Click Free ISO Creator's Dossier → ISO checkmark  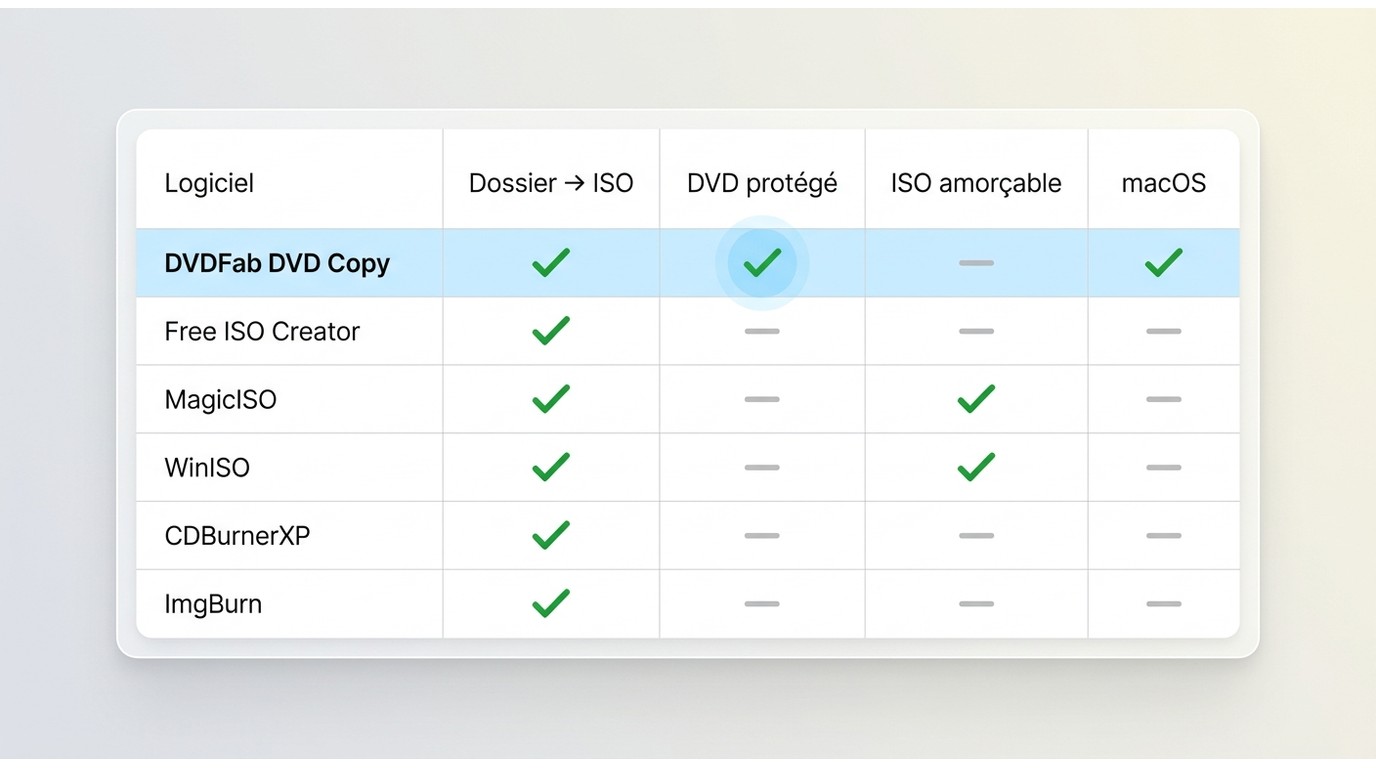click(x=551, y=331)
